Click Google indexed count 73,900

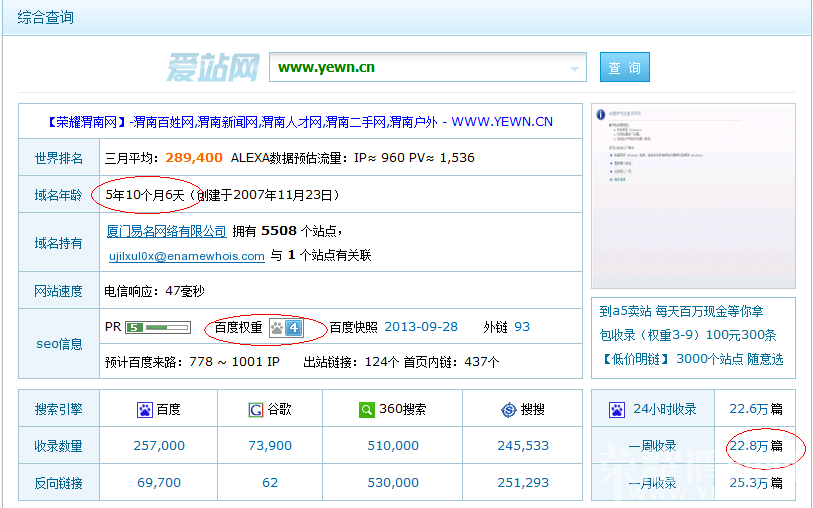[270, 445]
